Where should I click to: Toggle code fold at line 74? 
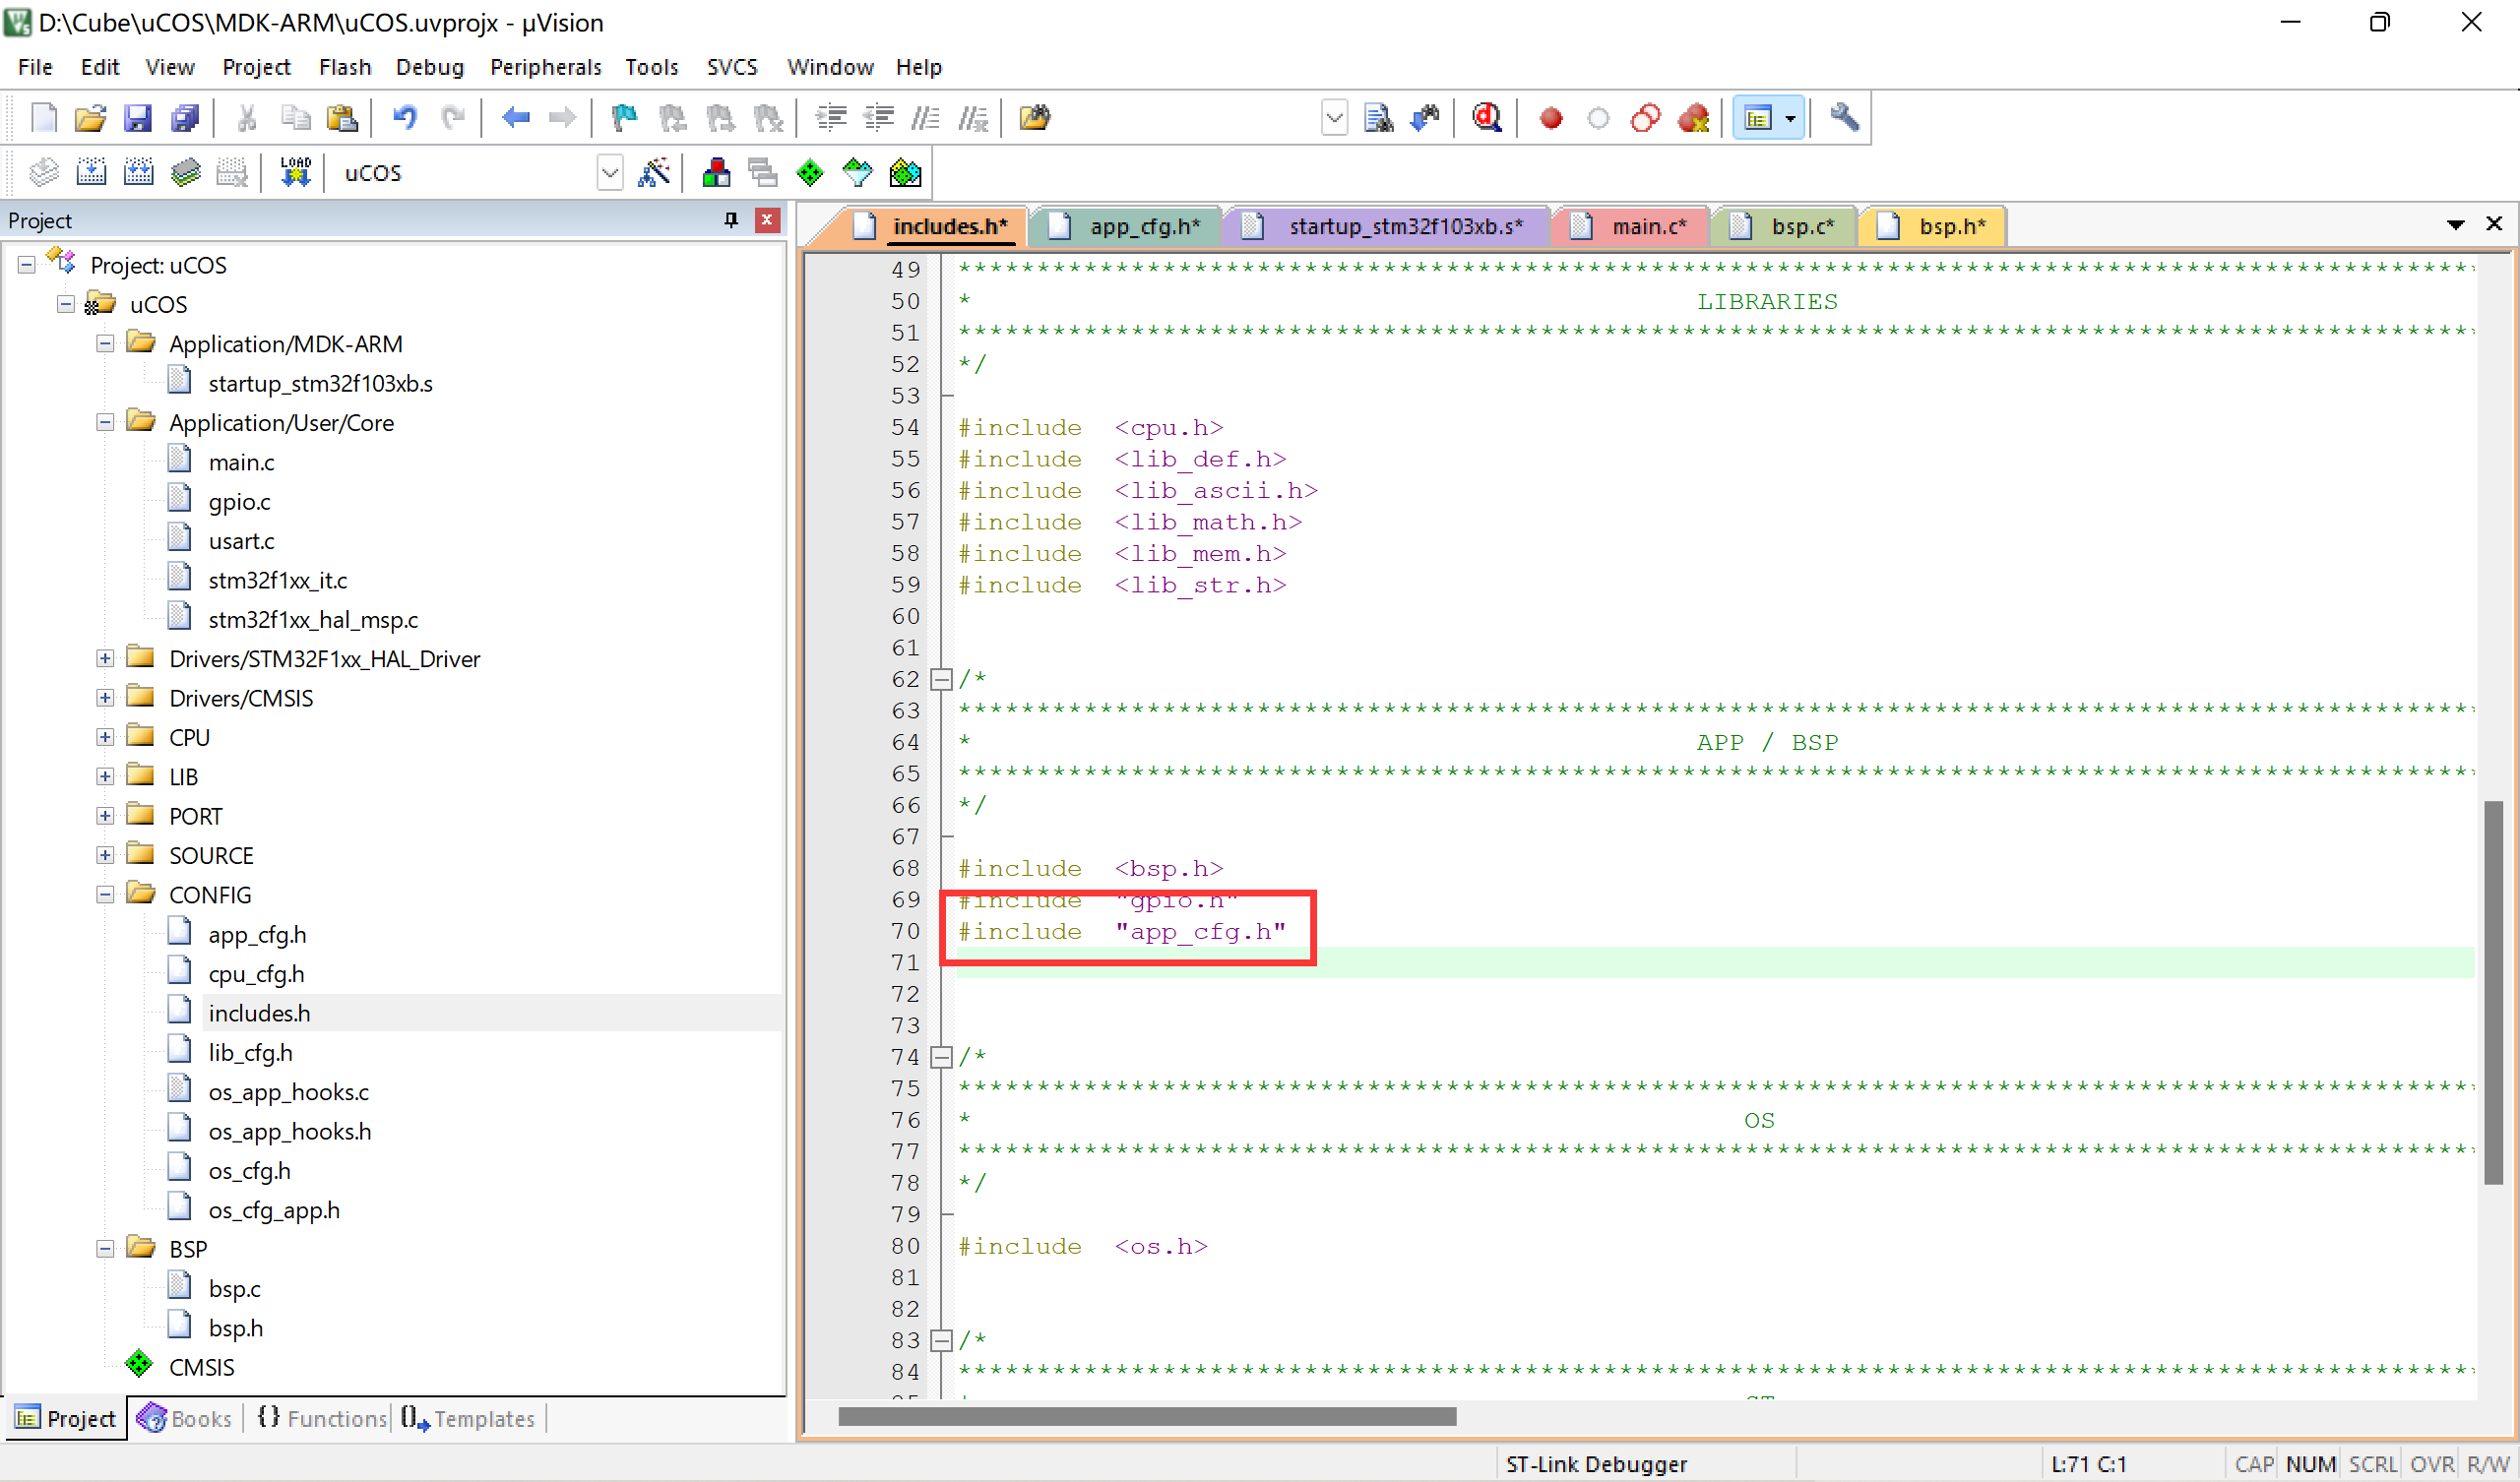[x=941, y=1057]
